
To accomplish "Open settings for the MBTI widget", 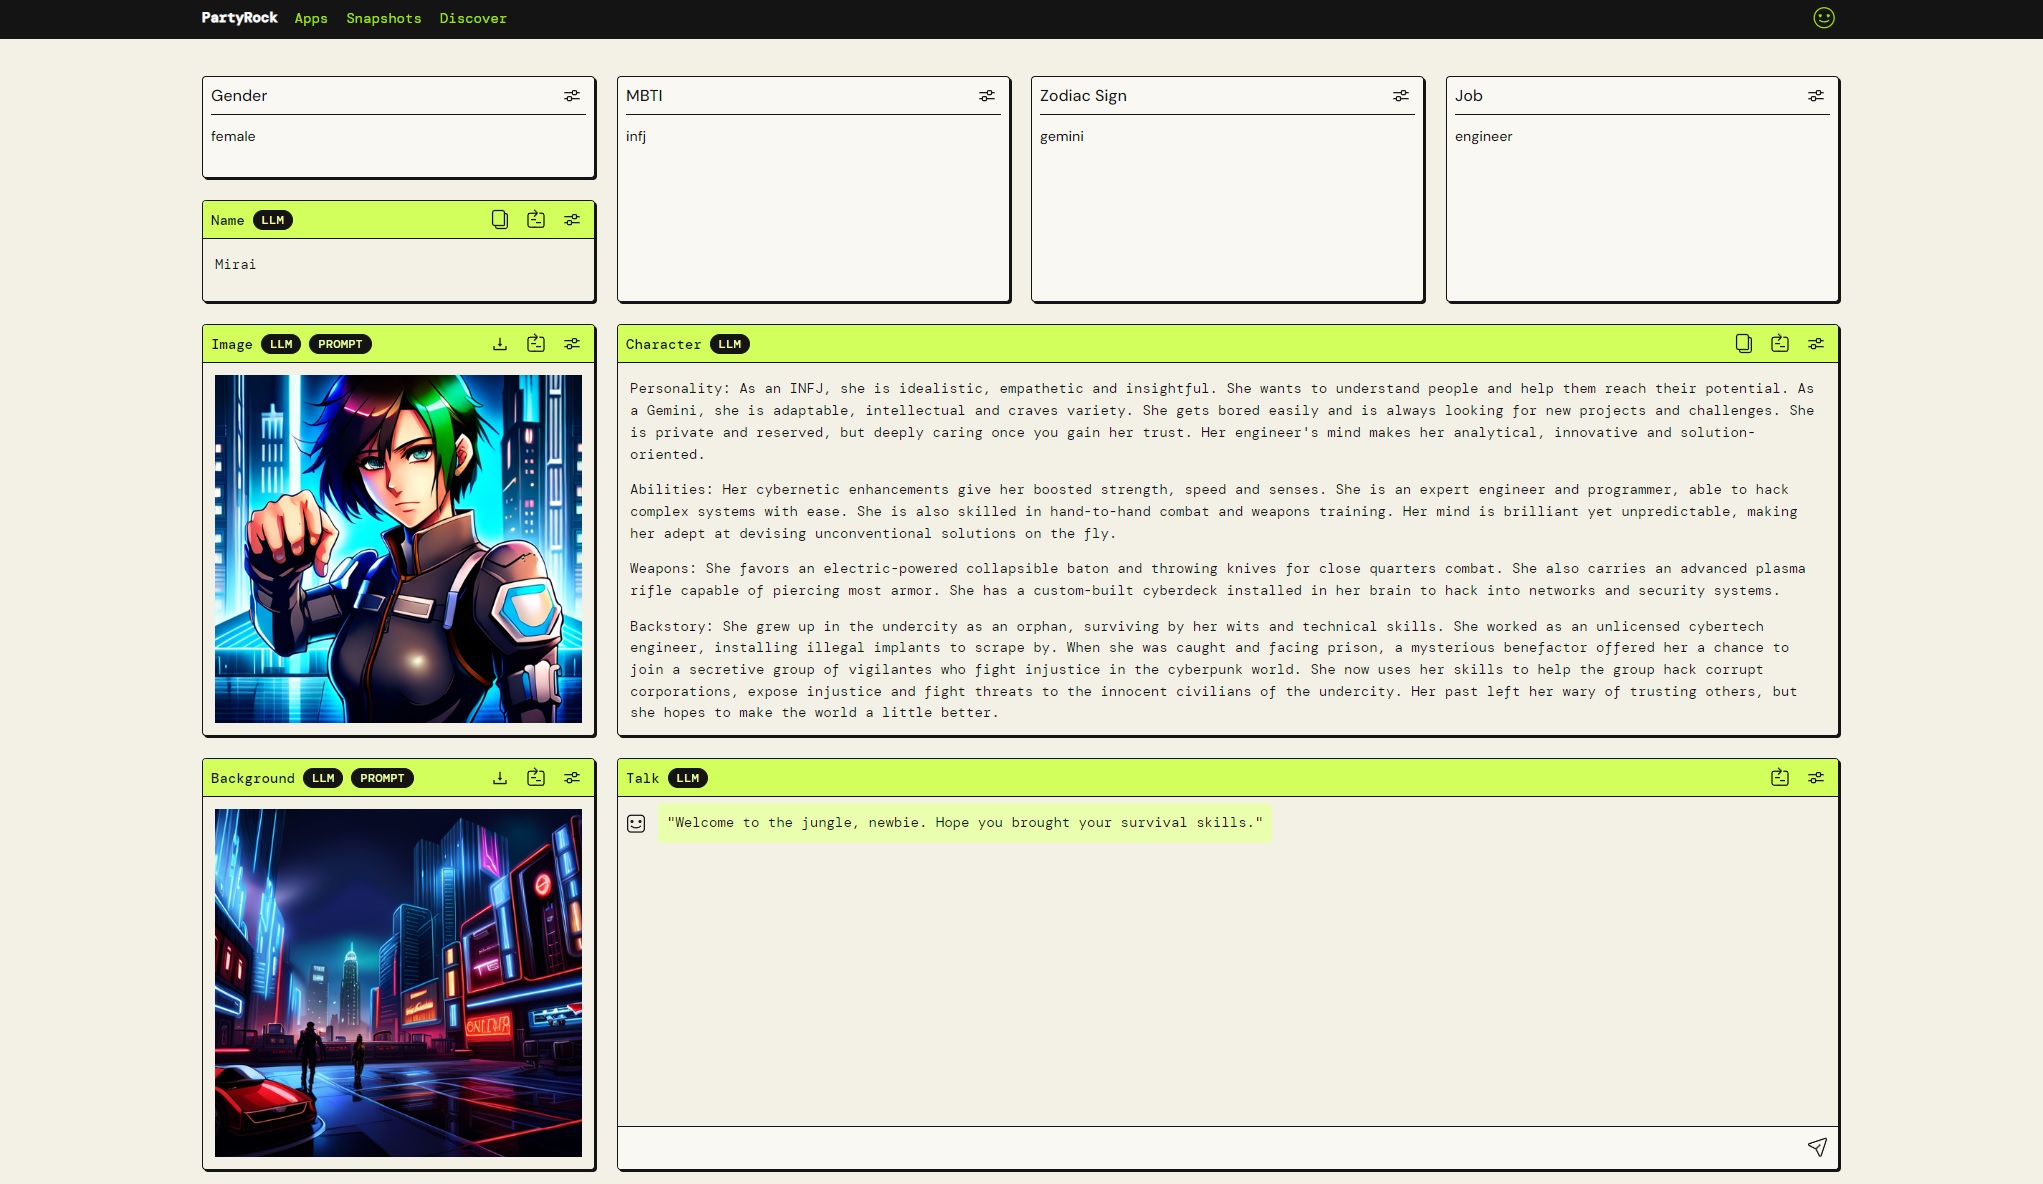I will (987, 96).
